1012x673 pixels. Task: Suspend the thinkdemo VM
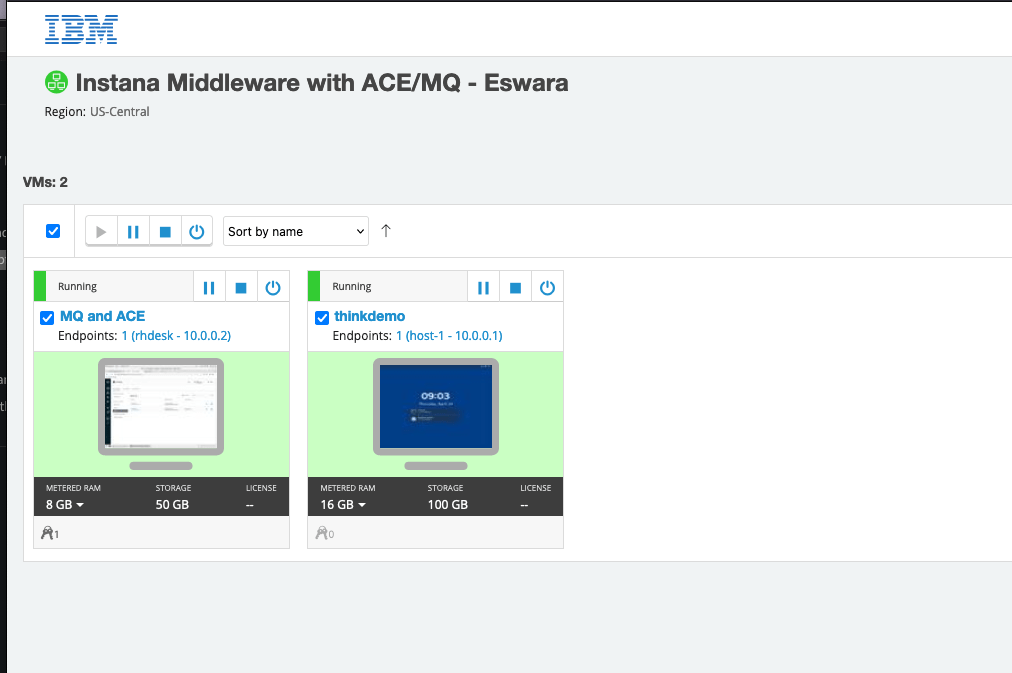click(x=483, y=287)
